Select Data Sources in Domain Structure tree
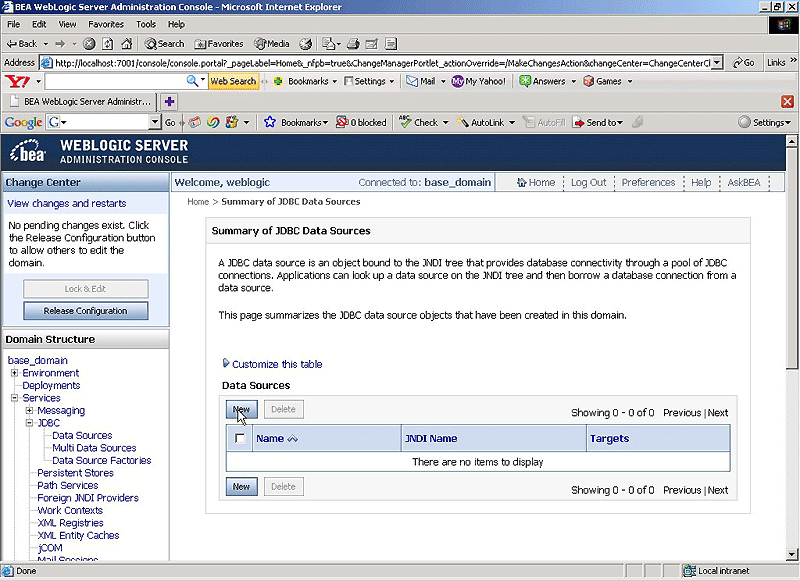 point(82,436)
